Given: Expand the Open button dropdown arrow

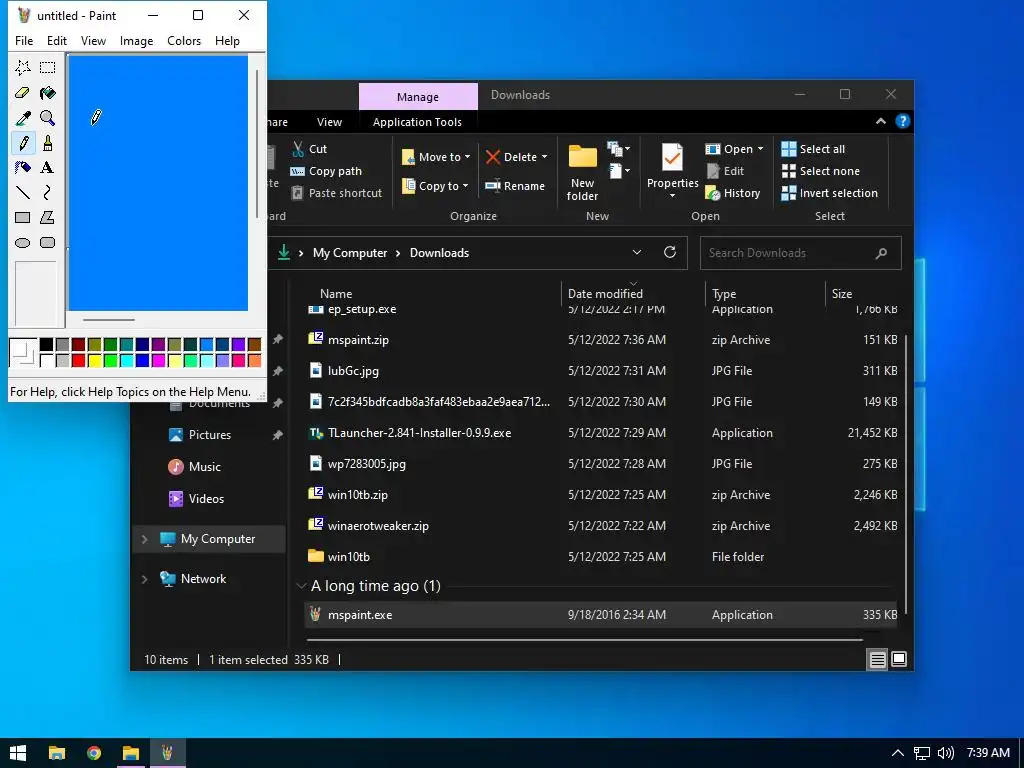Looking at the screenshot, I should coord(760,149).
